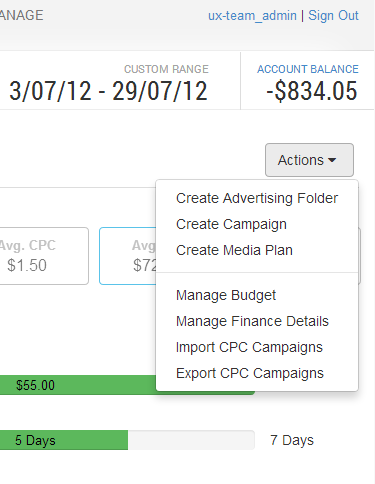
Task: Click the ux-team_admin user link
Action: pos(252,16)
